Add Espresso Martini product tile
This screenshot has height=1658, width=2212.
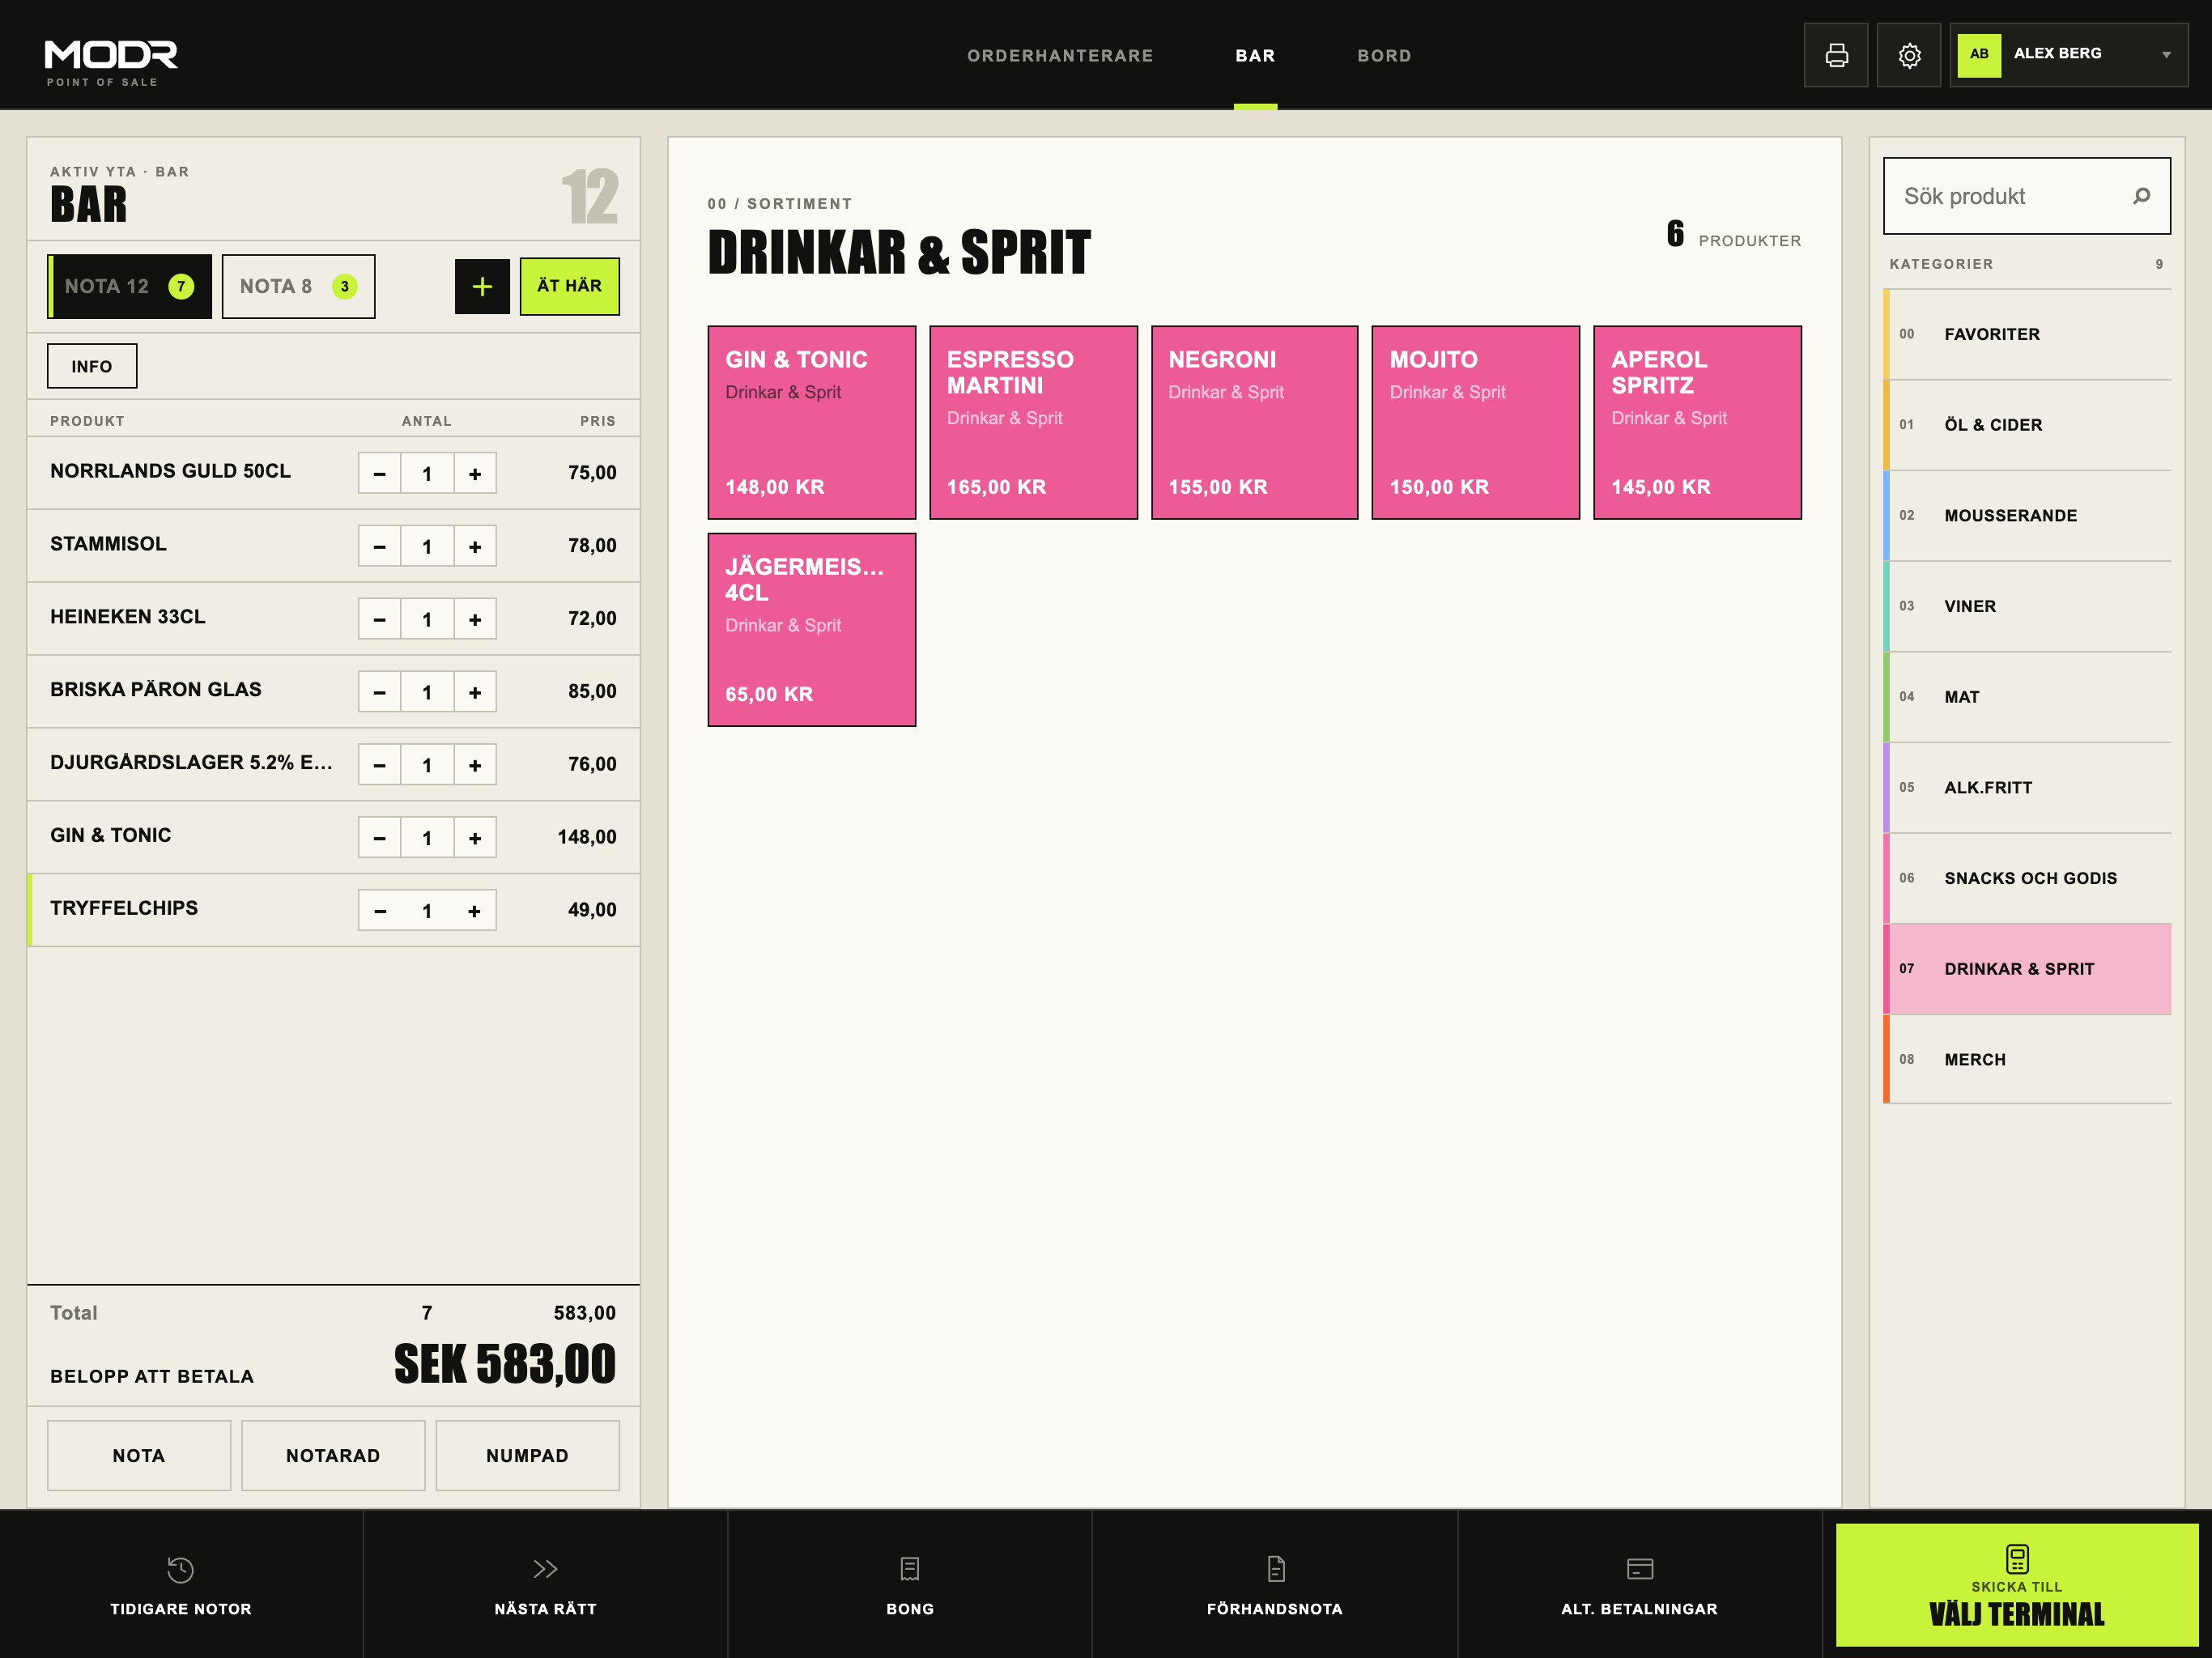[x=1033, y=422]
